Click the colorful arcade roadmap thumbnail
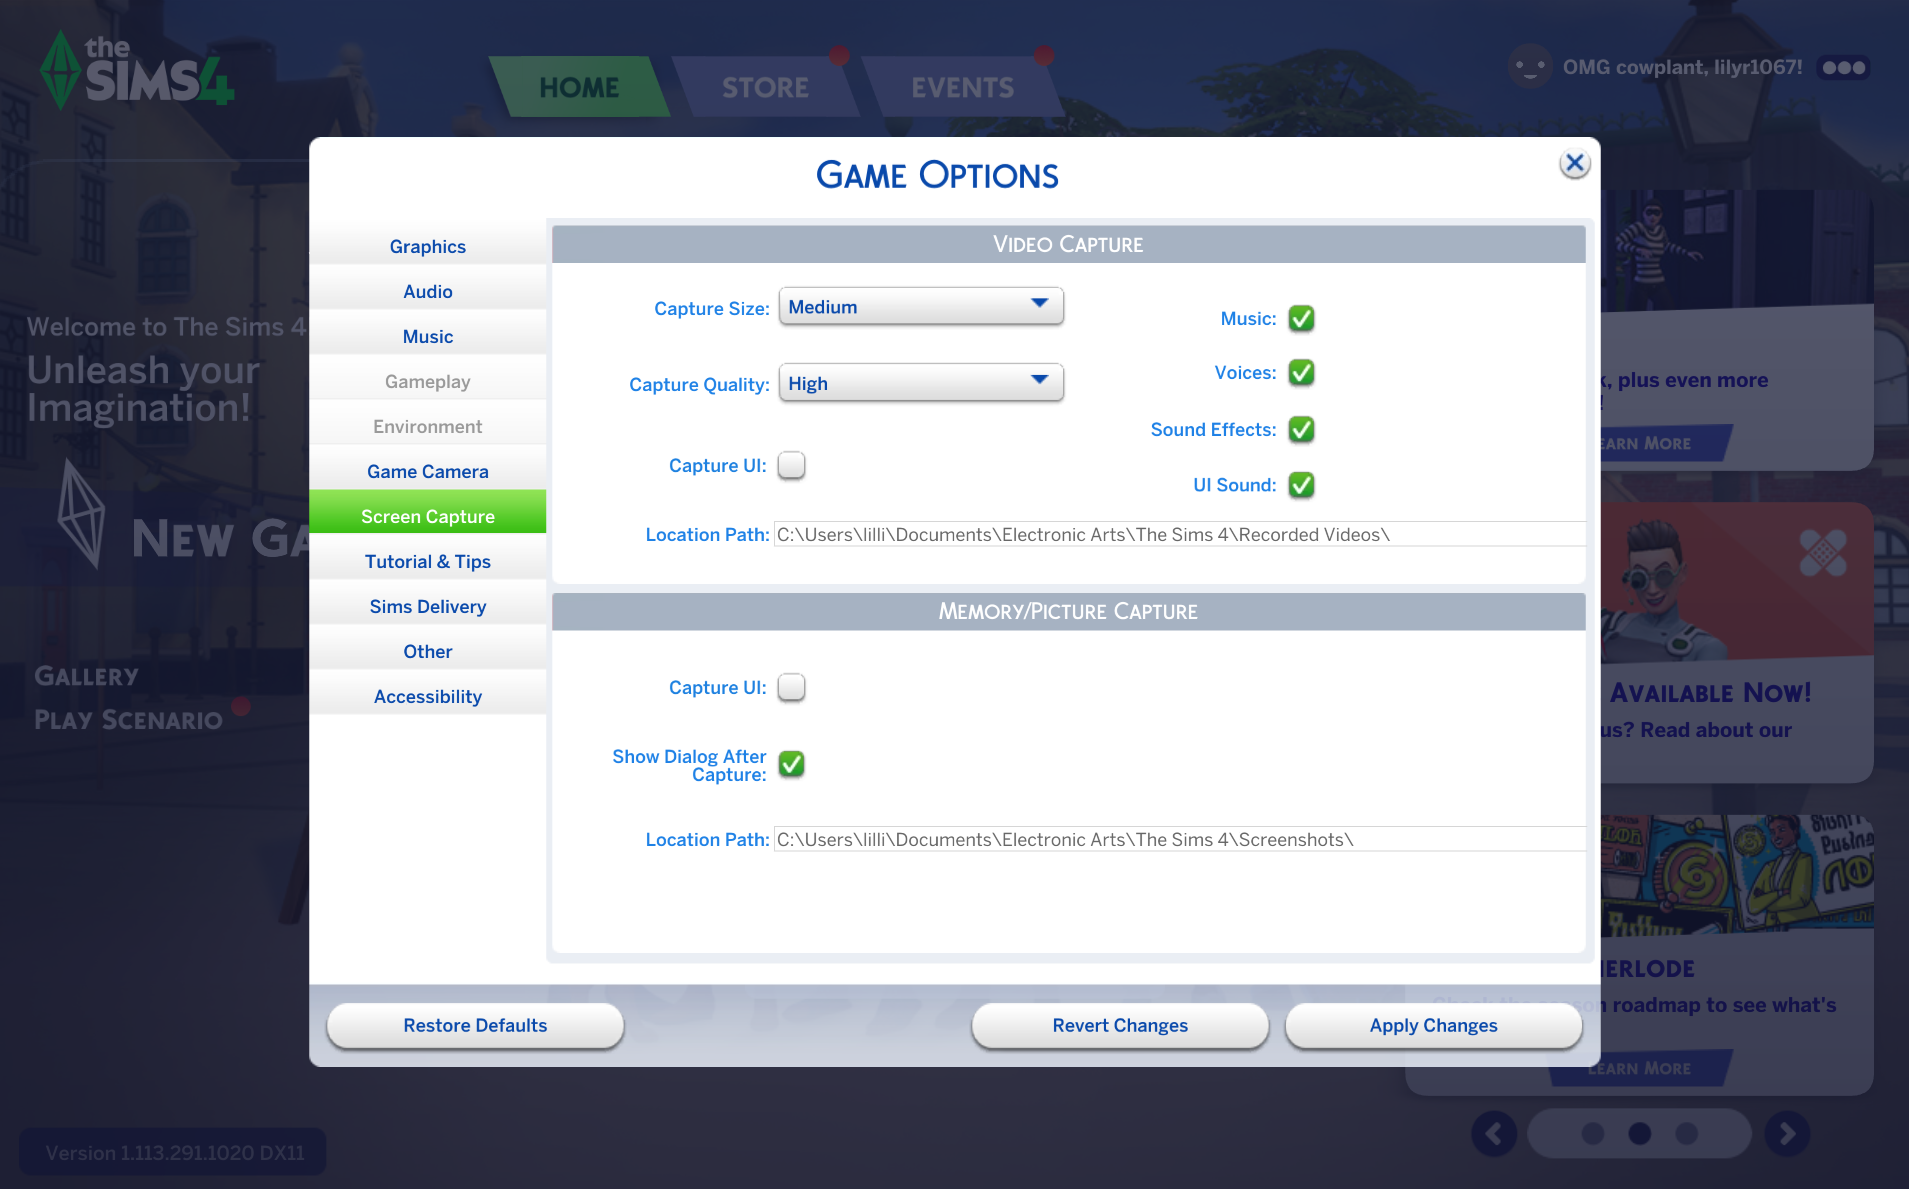 click(1737, 875)
